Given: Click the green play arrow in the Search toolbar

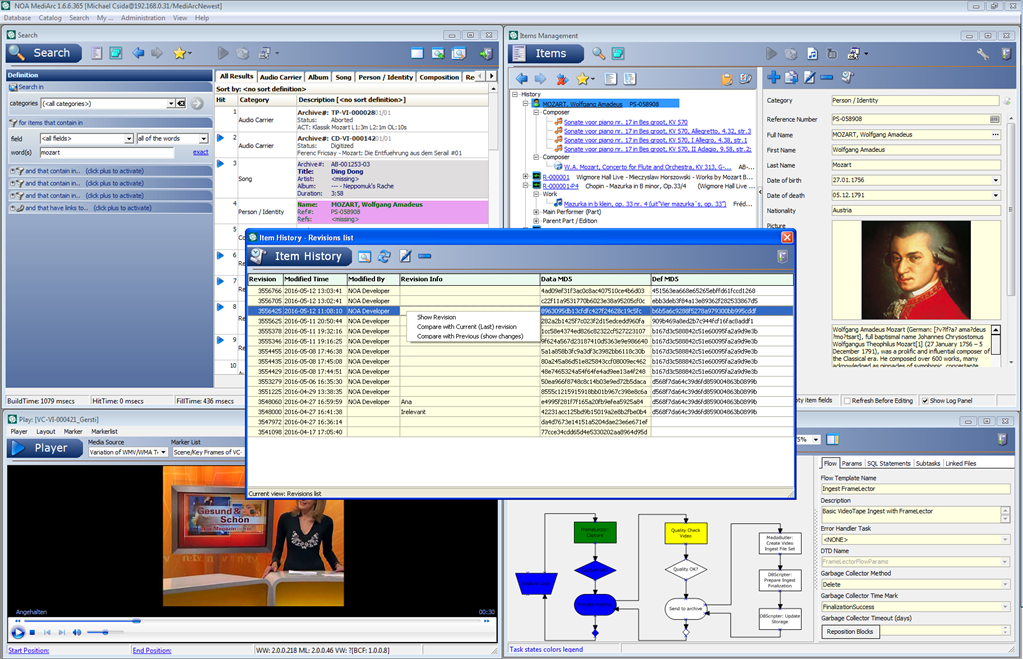Looking at the screenshot, I should [222, 53].
